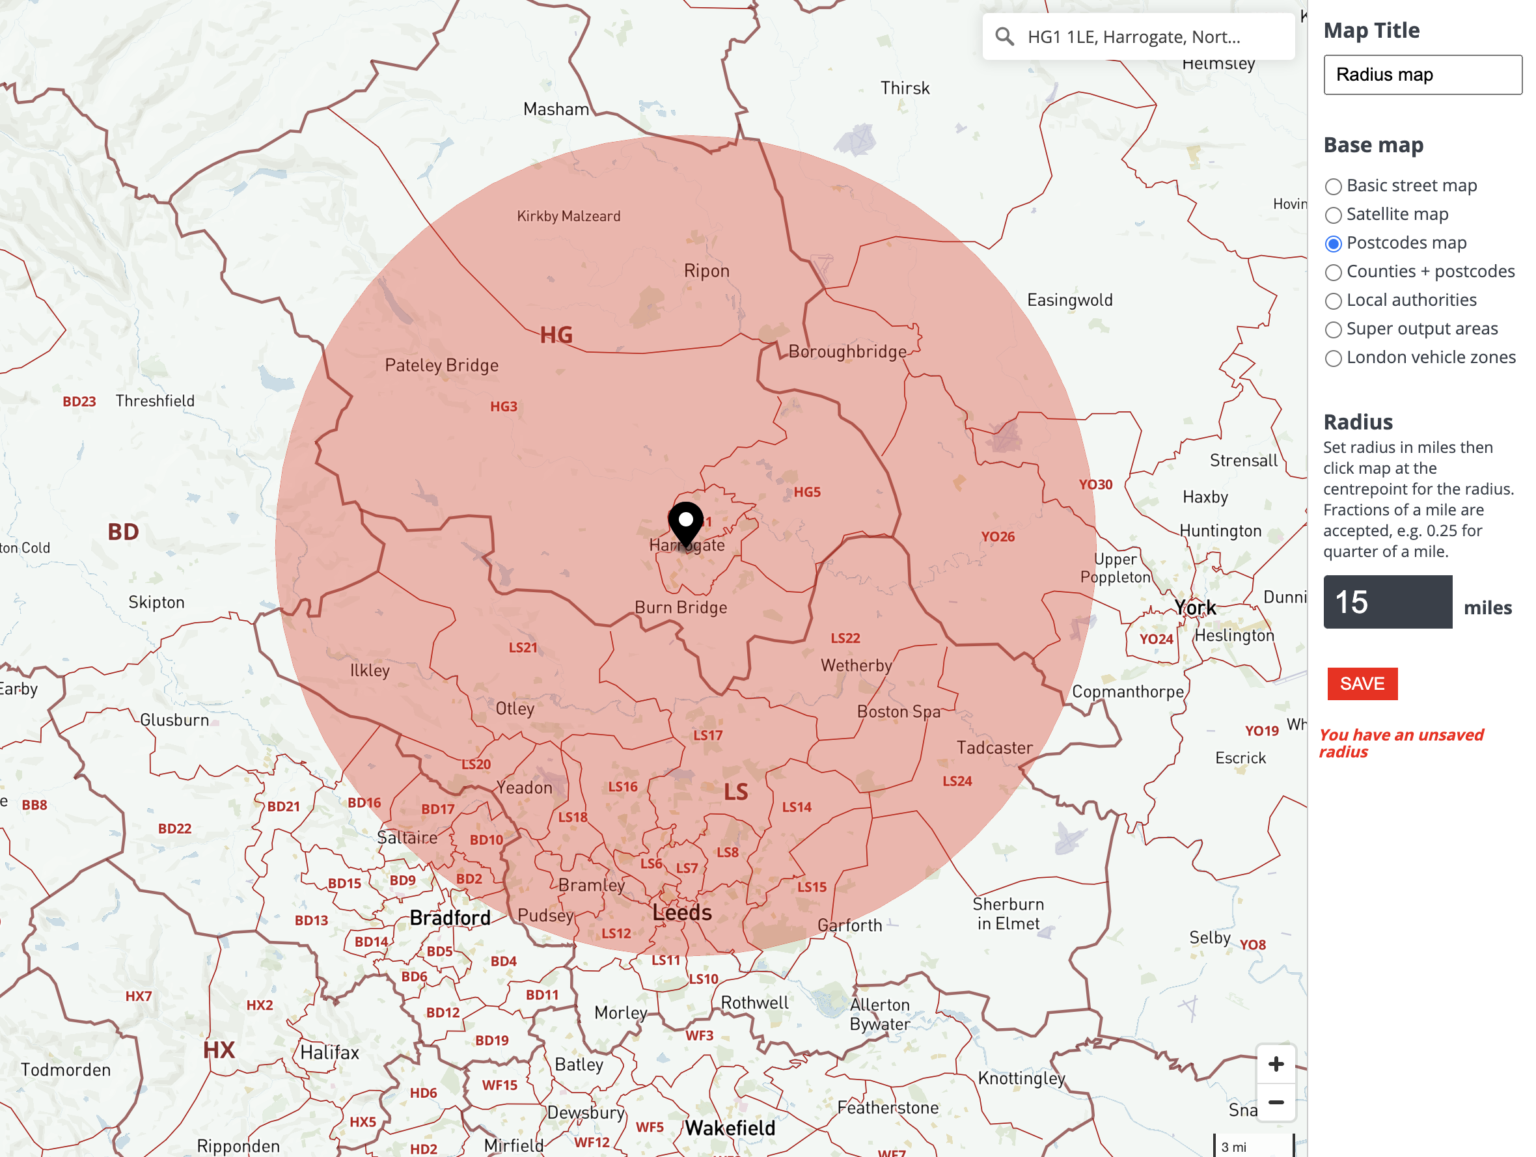
Task: Click the red SAVE button
Action: pyautogui.click(x=1362, y=684)
